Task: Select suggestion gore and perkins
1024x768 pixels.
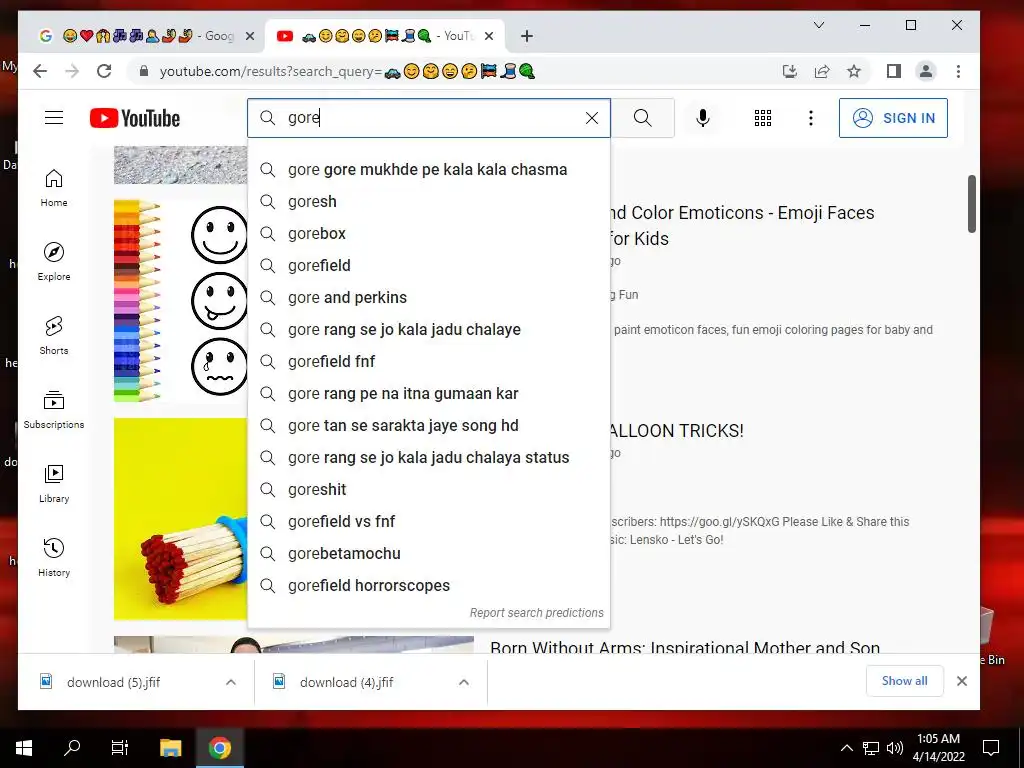Action: pyautogui.click(x=428, y=297)
